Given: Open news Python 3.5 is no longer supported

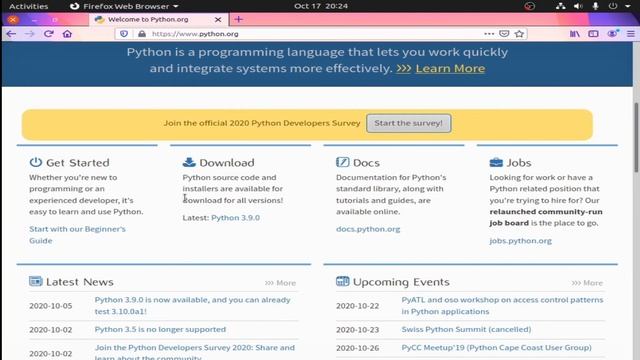Looking at the screenshot, I should [x=160, y=329].
